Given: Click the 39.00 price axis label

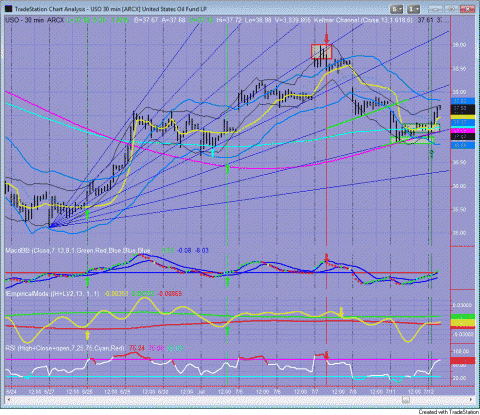Looking at the screenshot, I should tap(459, 45).
